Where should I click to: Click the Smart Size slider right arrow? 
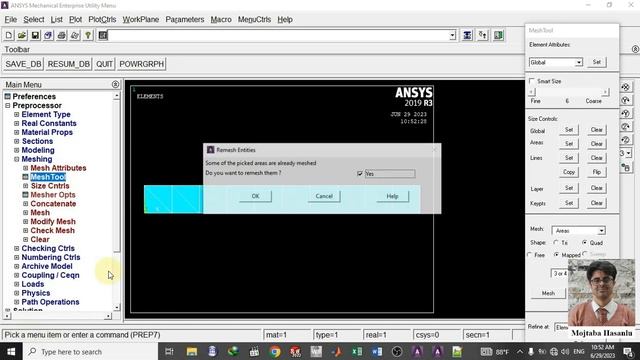tap(606, 92)
